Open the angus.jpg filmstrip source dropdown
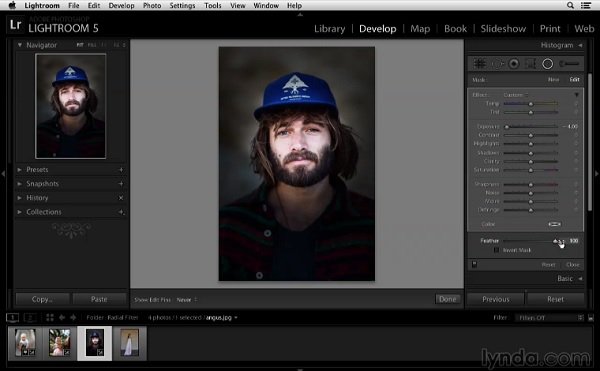Screen dimensions: 600x371 click(222, 317)
